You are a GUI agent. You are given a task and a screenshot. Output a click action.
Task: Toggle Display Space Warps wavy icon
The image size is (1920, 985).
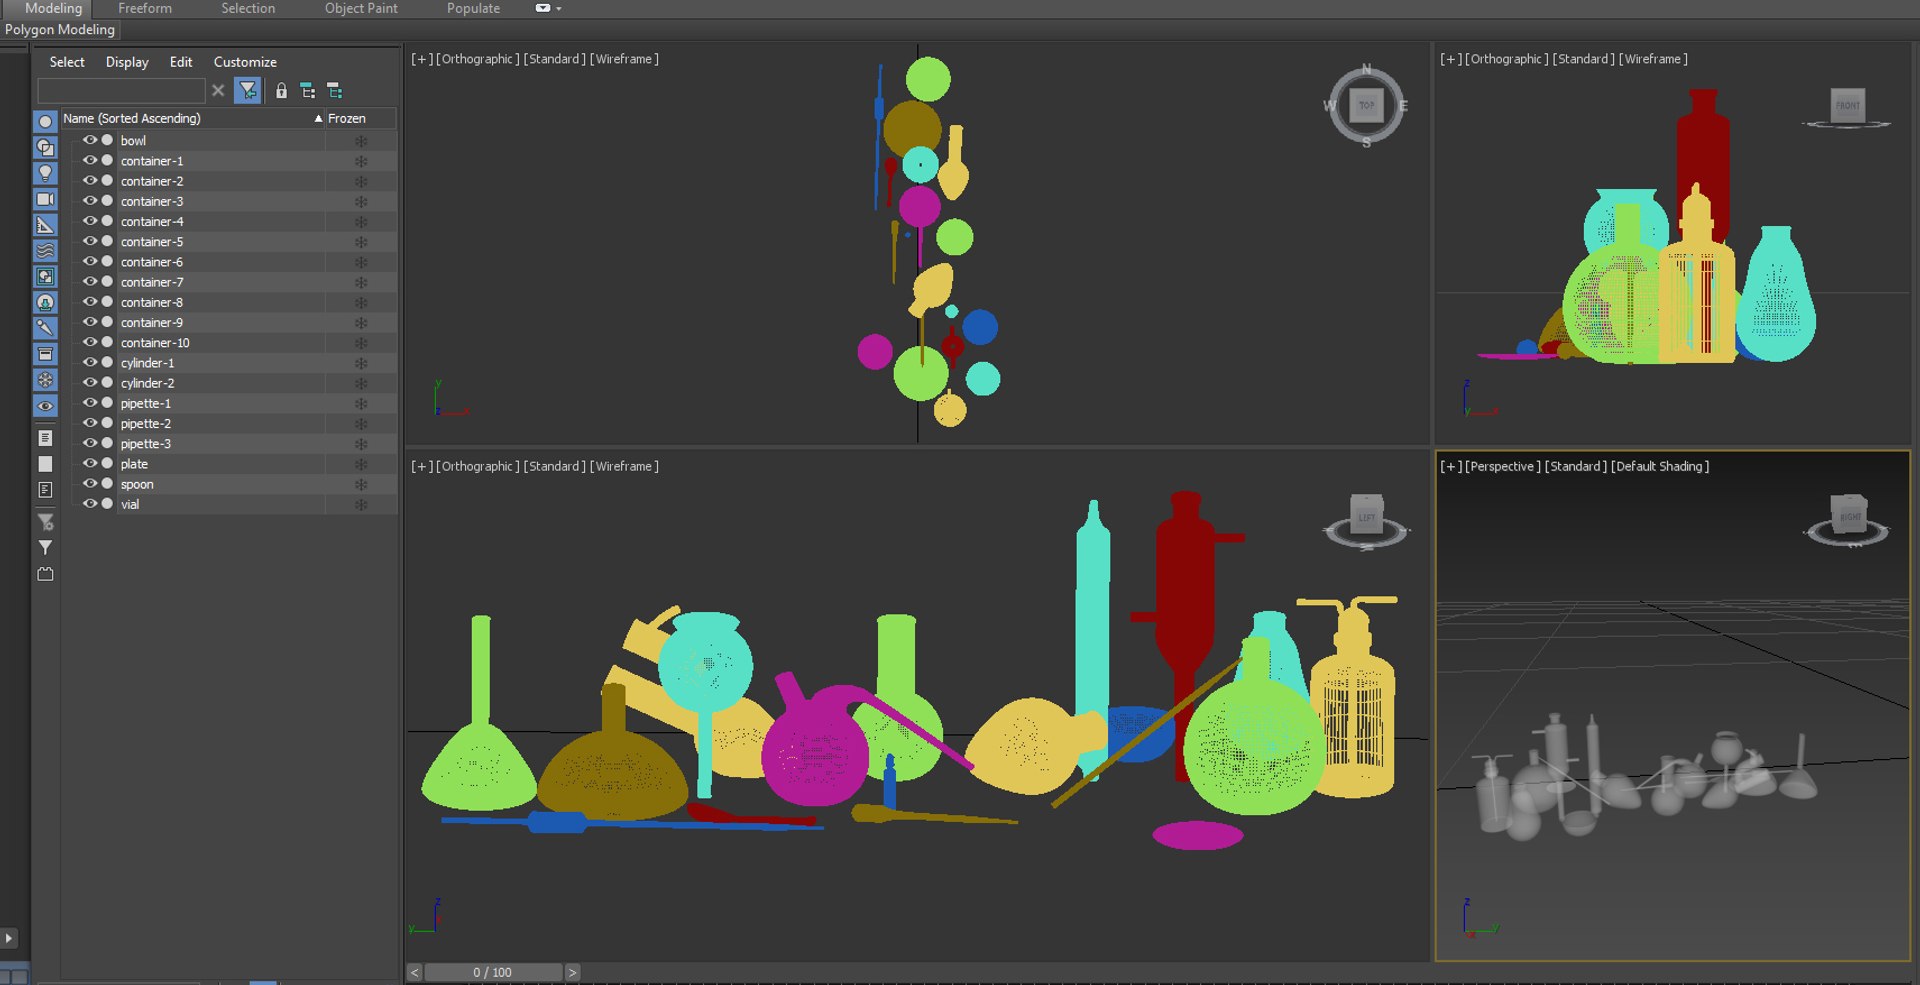tap(45, 250)
